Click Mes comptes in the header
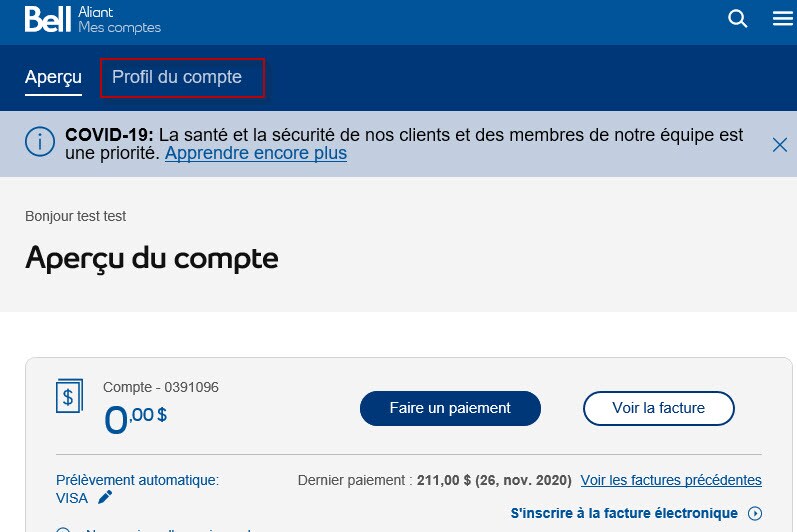797x532 pixels. click(x=119, y=27)
